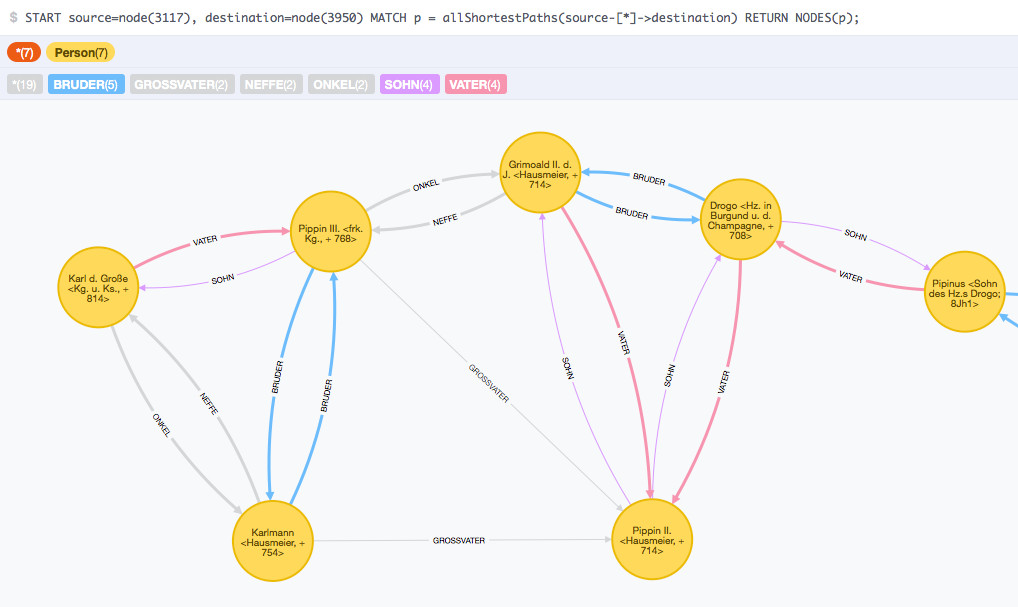Click the orange *(7) node label pill
The image size is (1018, 607).
pyautogui.click(x=22, y=52)
